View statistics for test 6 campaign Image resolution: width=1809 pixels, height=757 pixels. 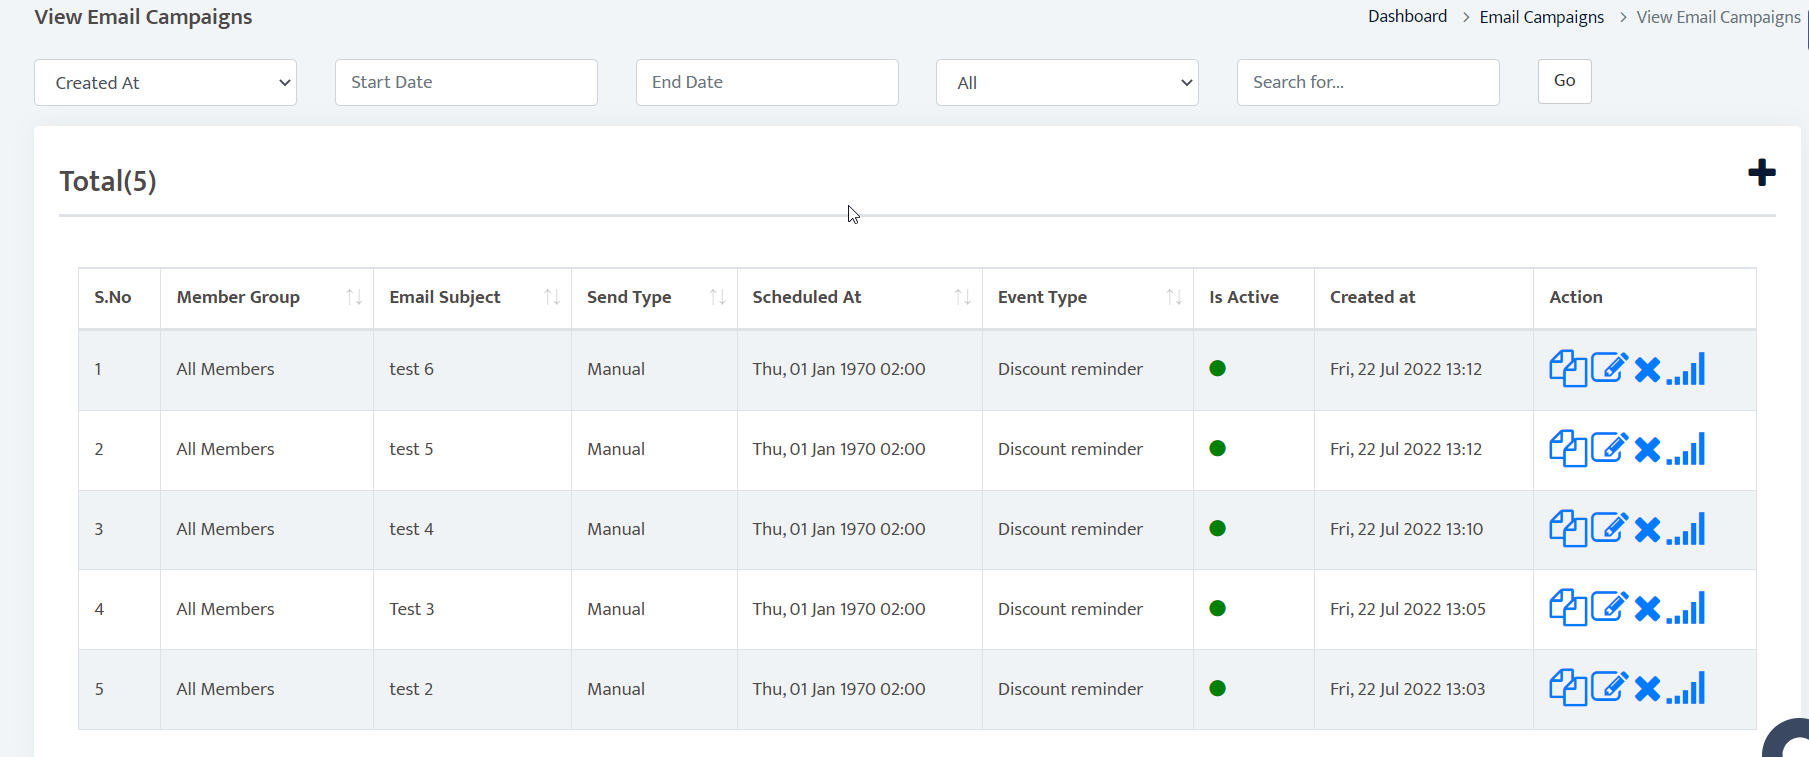click(1686, 369)
